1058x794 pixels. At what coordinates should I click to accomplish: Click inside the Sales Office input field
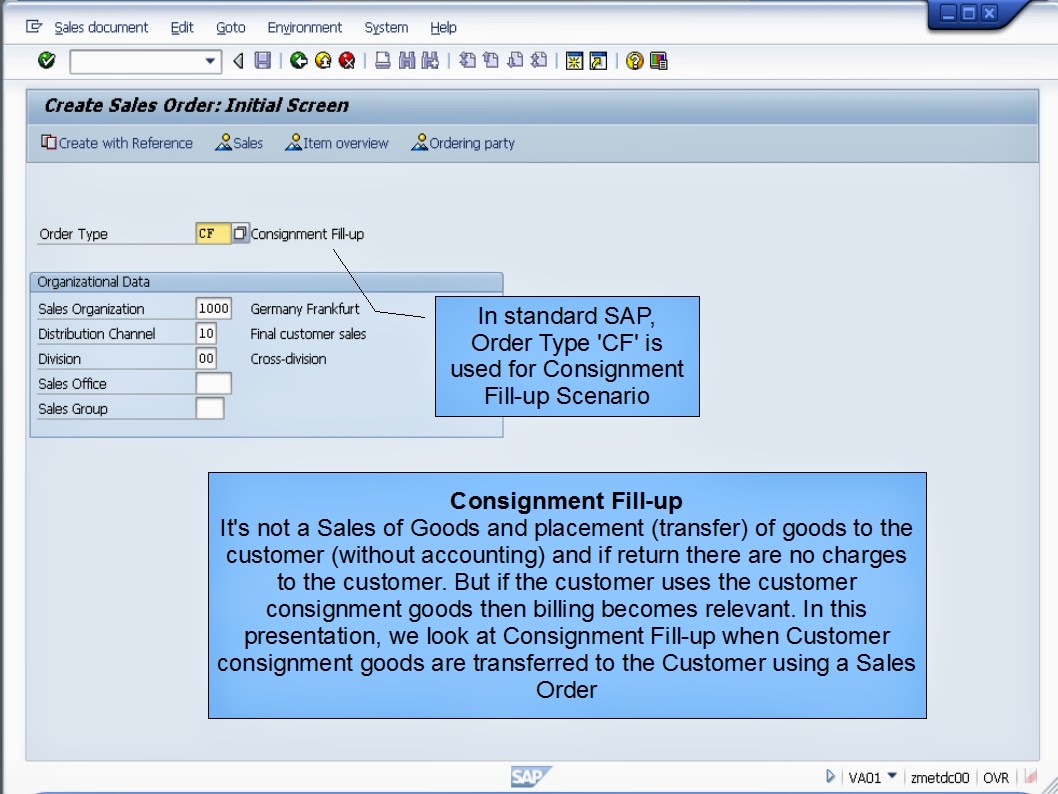(x=213, y=382)
